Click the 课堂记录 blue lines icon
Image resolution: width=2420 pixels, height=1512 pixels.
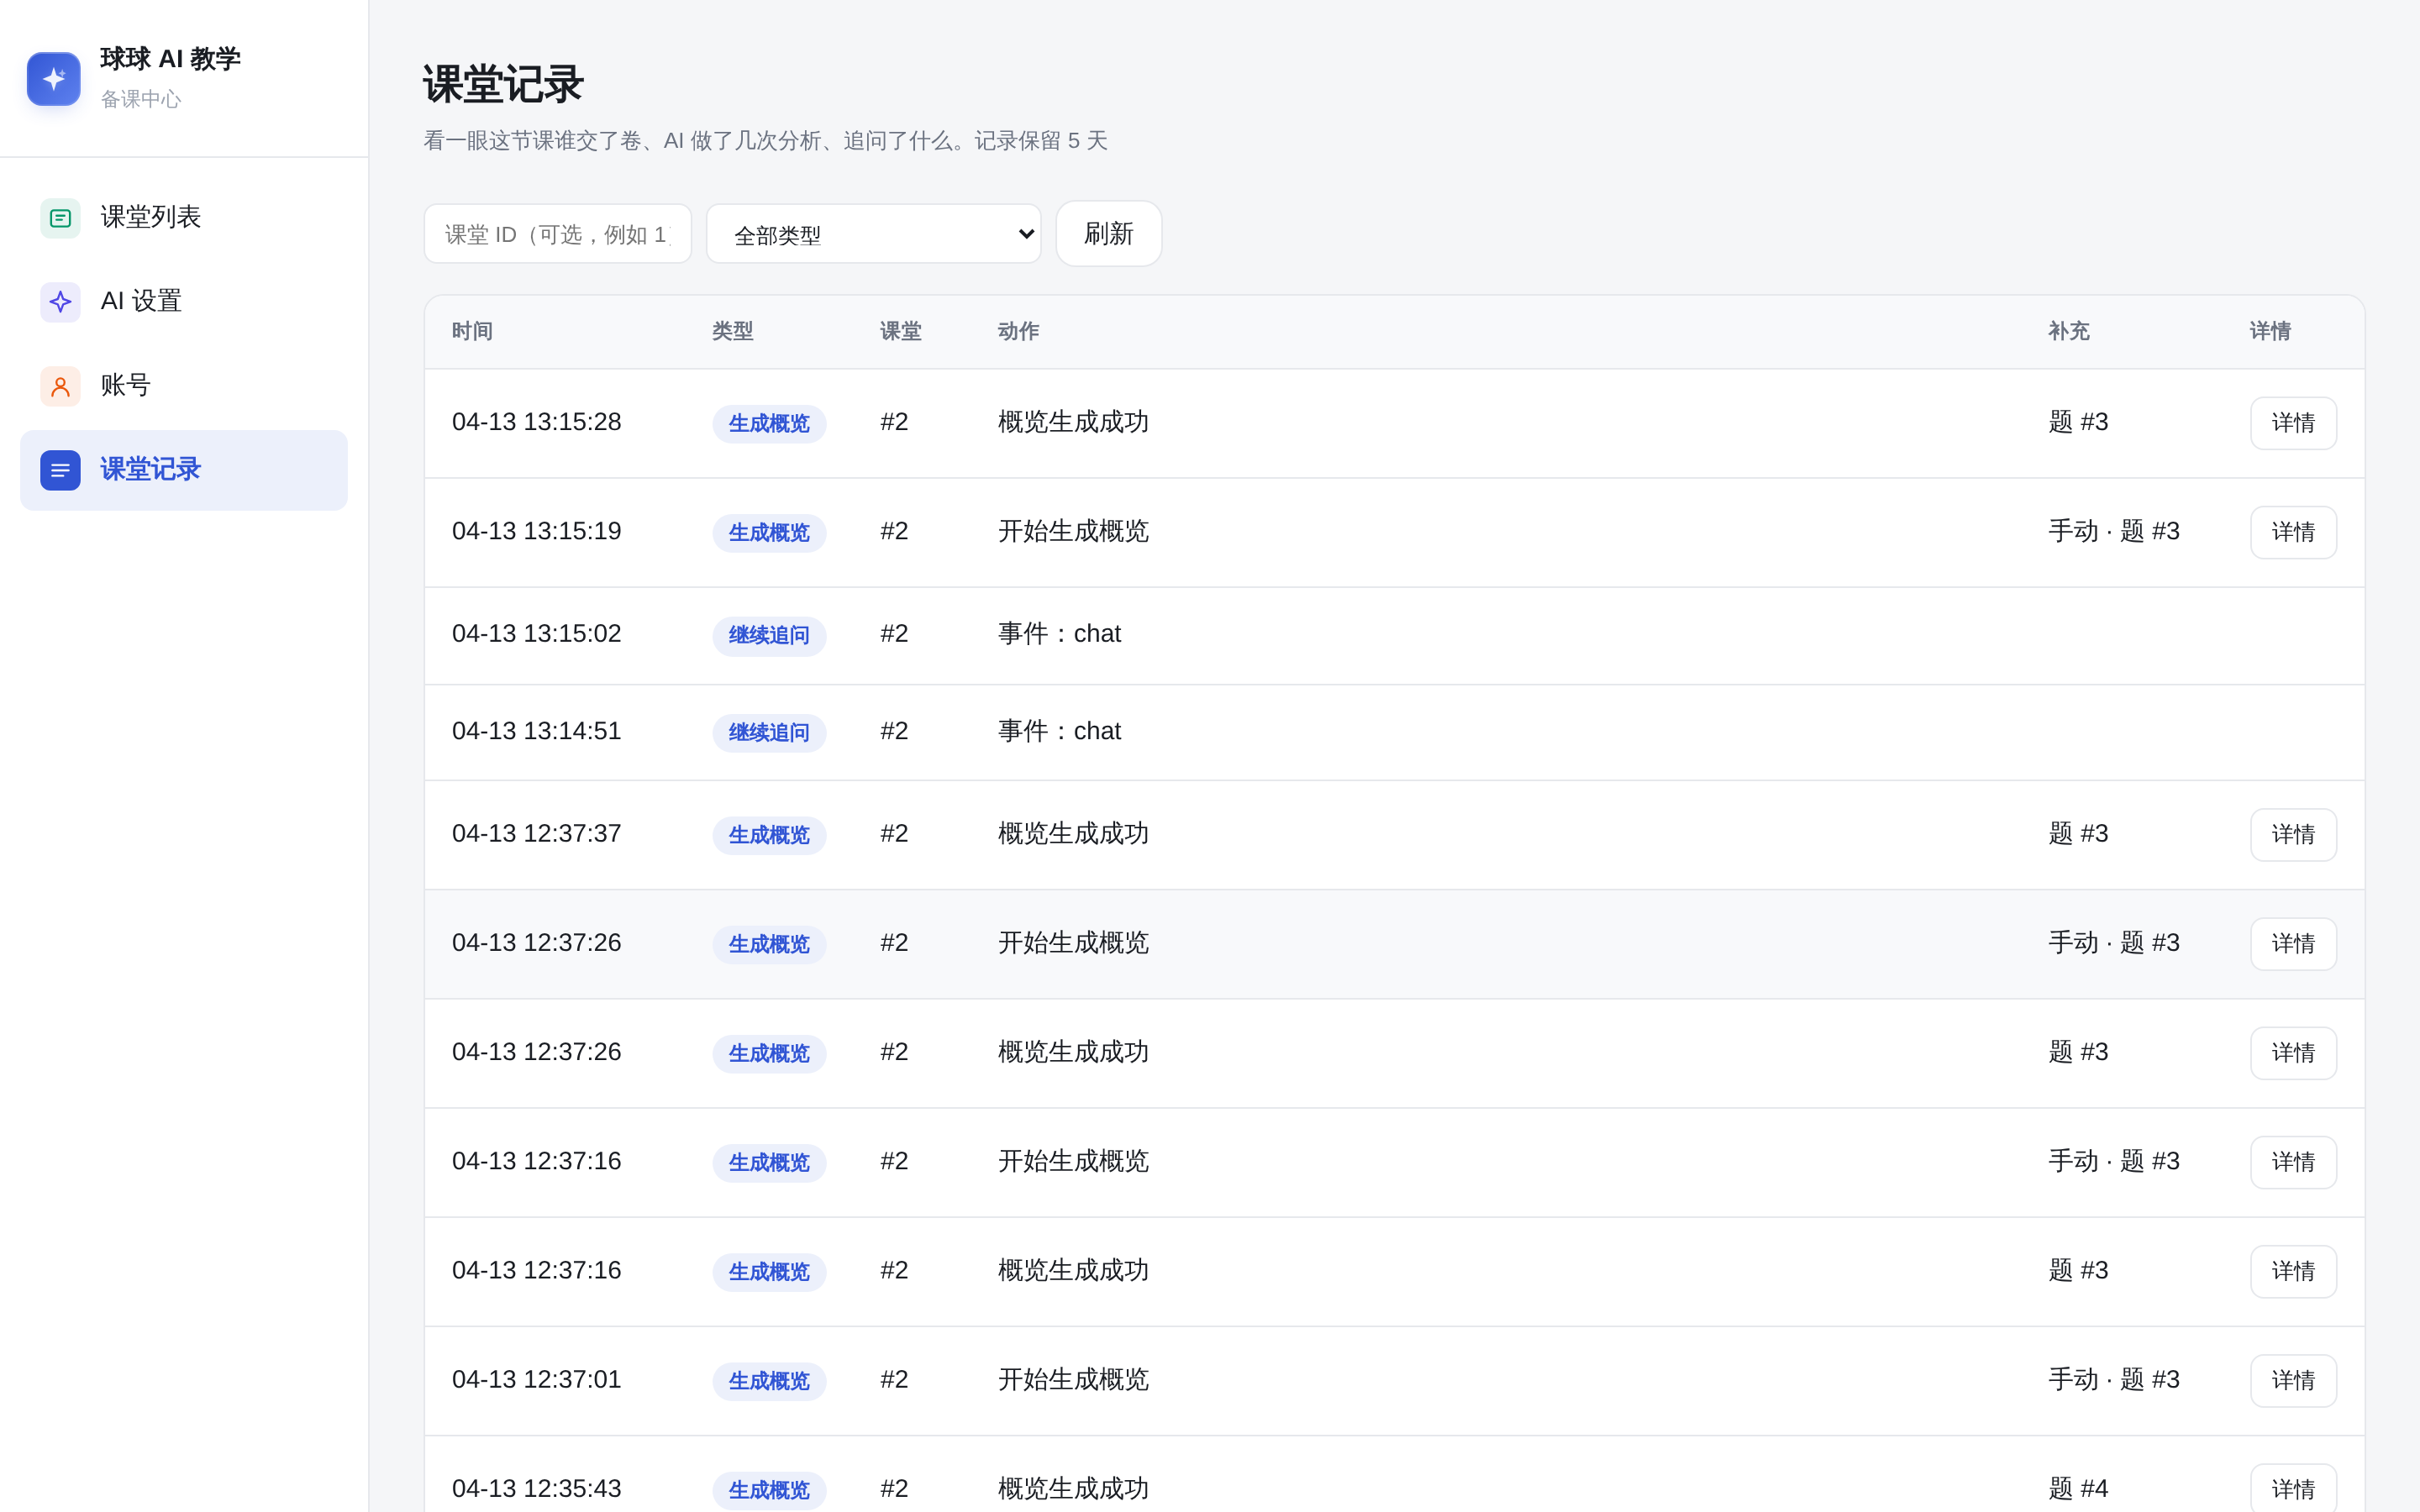(x=60, y=470)
